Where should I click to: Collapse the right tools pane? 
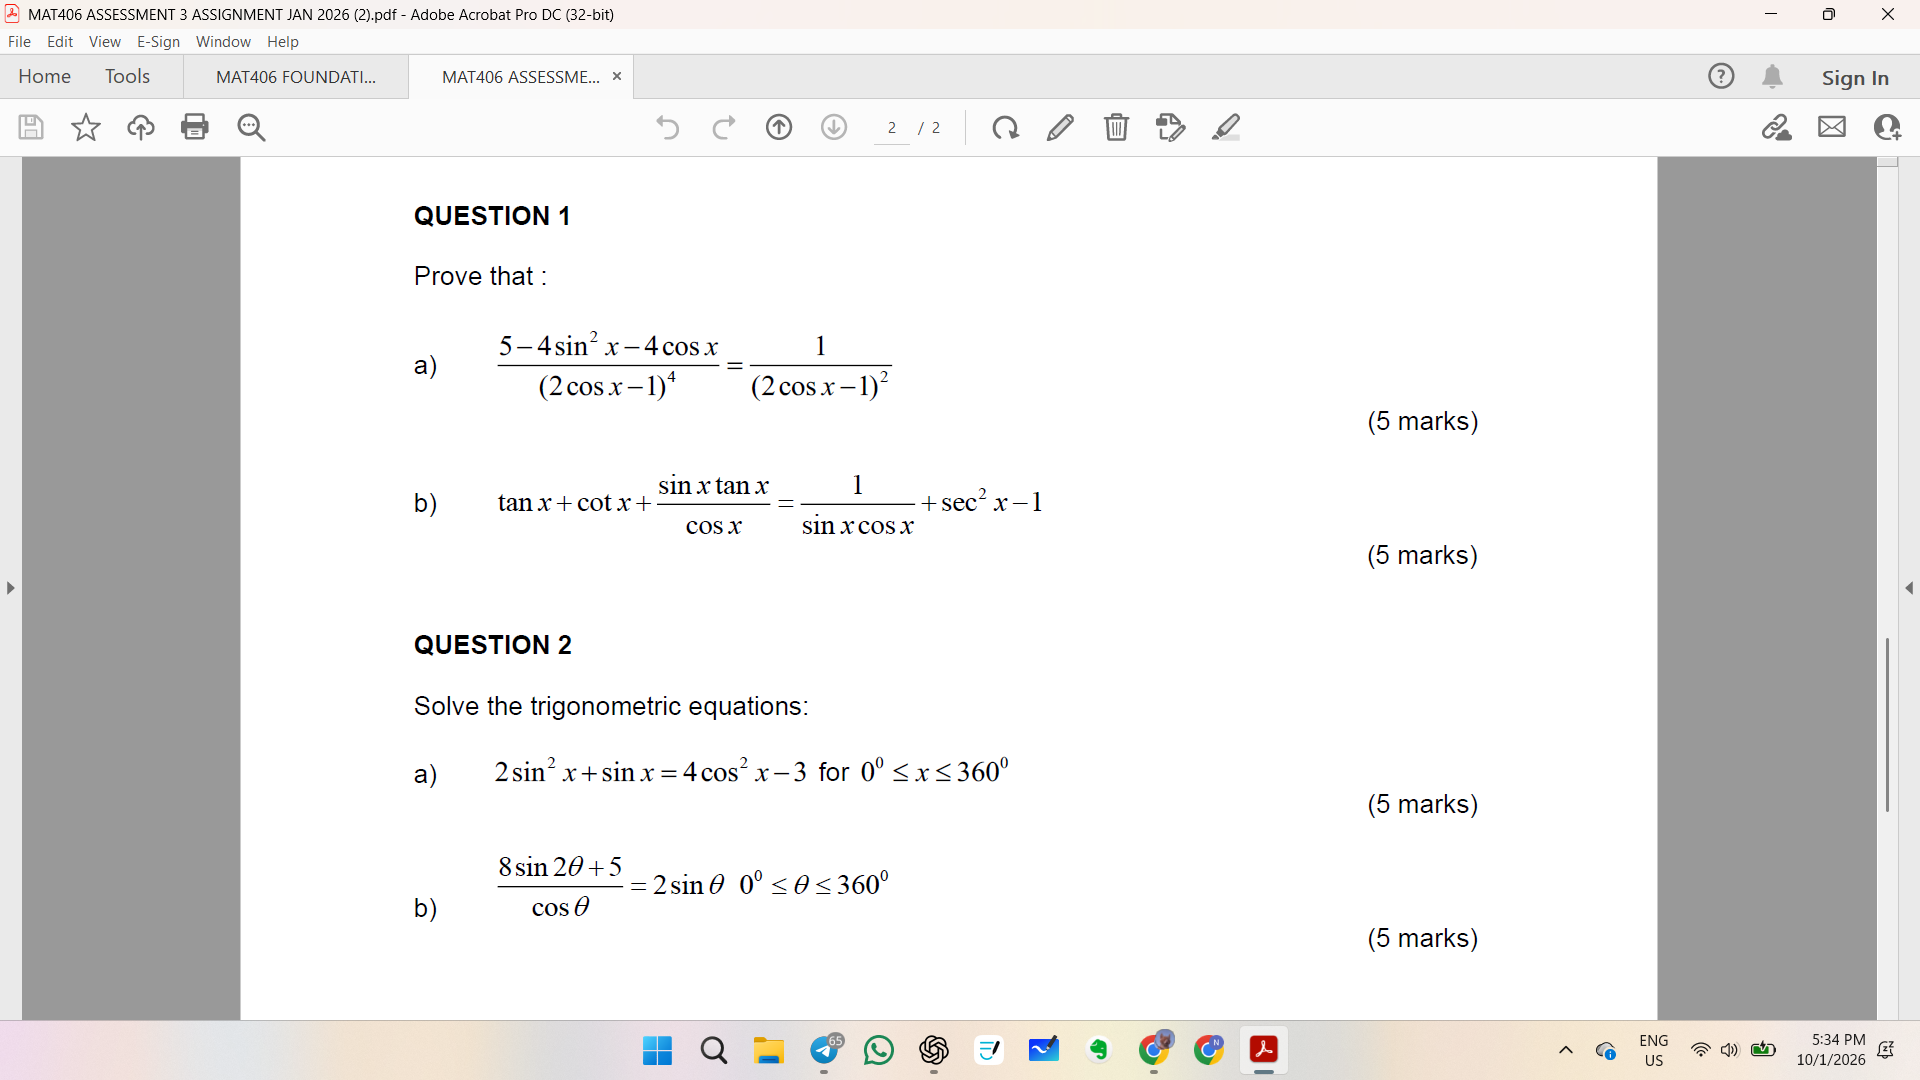1910,588
